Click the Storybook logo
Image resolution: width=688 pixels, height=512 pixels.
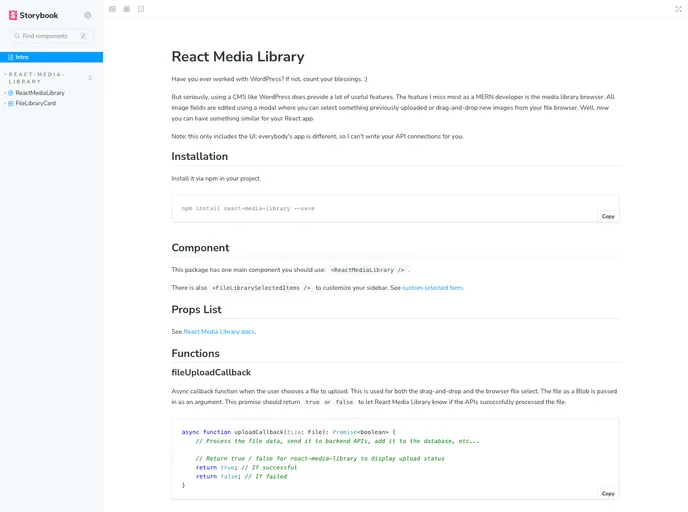tap(33, 15)
